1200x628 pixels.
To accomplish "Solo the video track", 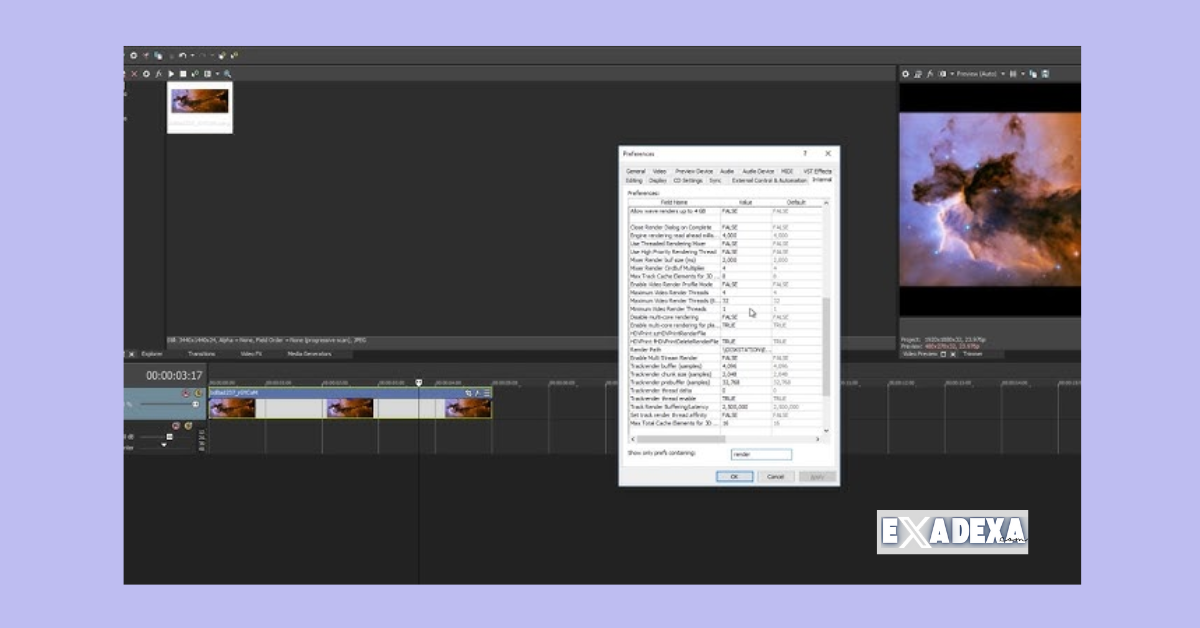I will (x=198, y=393).
